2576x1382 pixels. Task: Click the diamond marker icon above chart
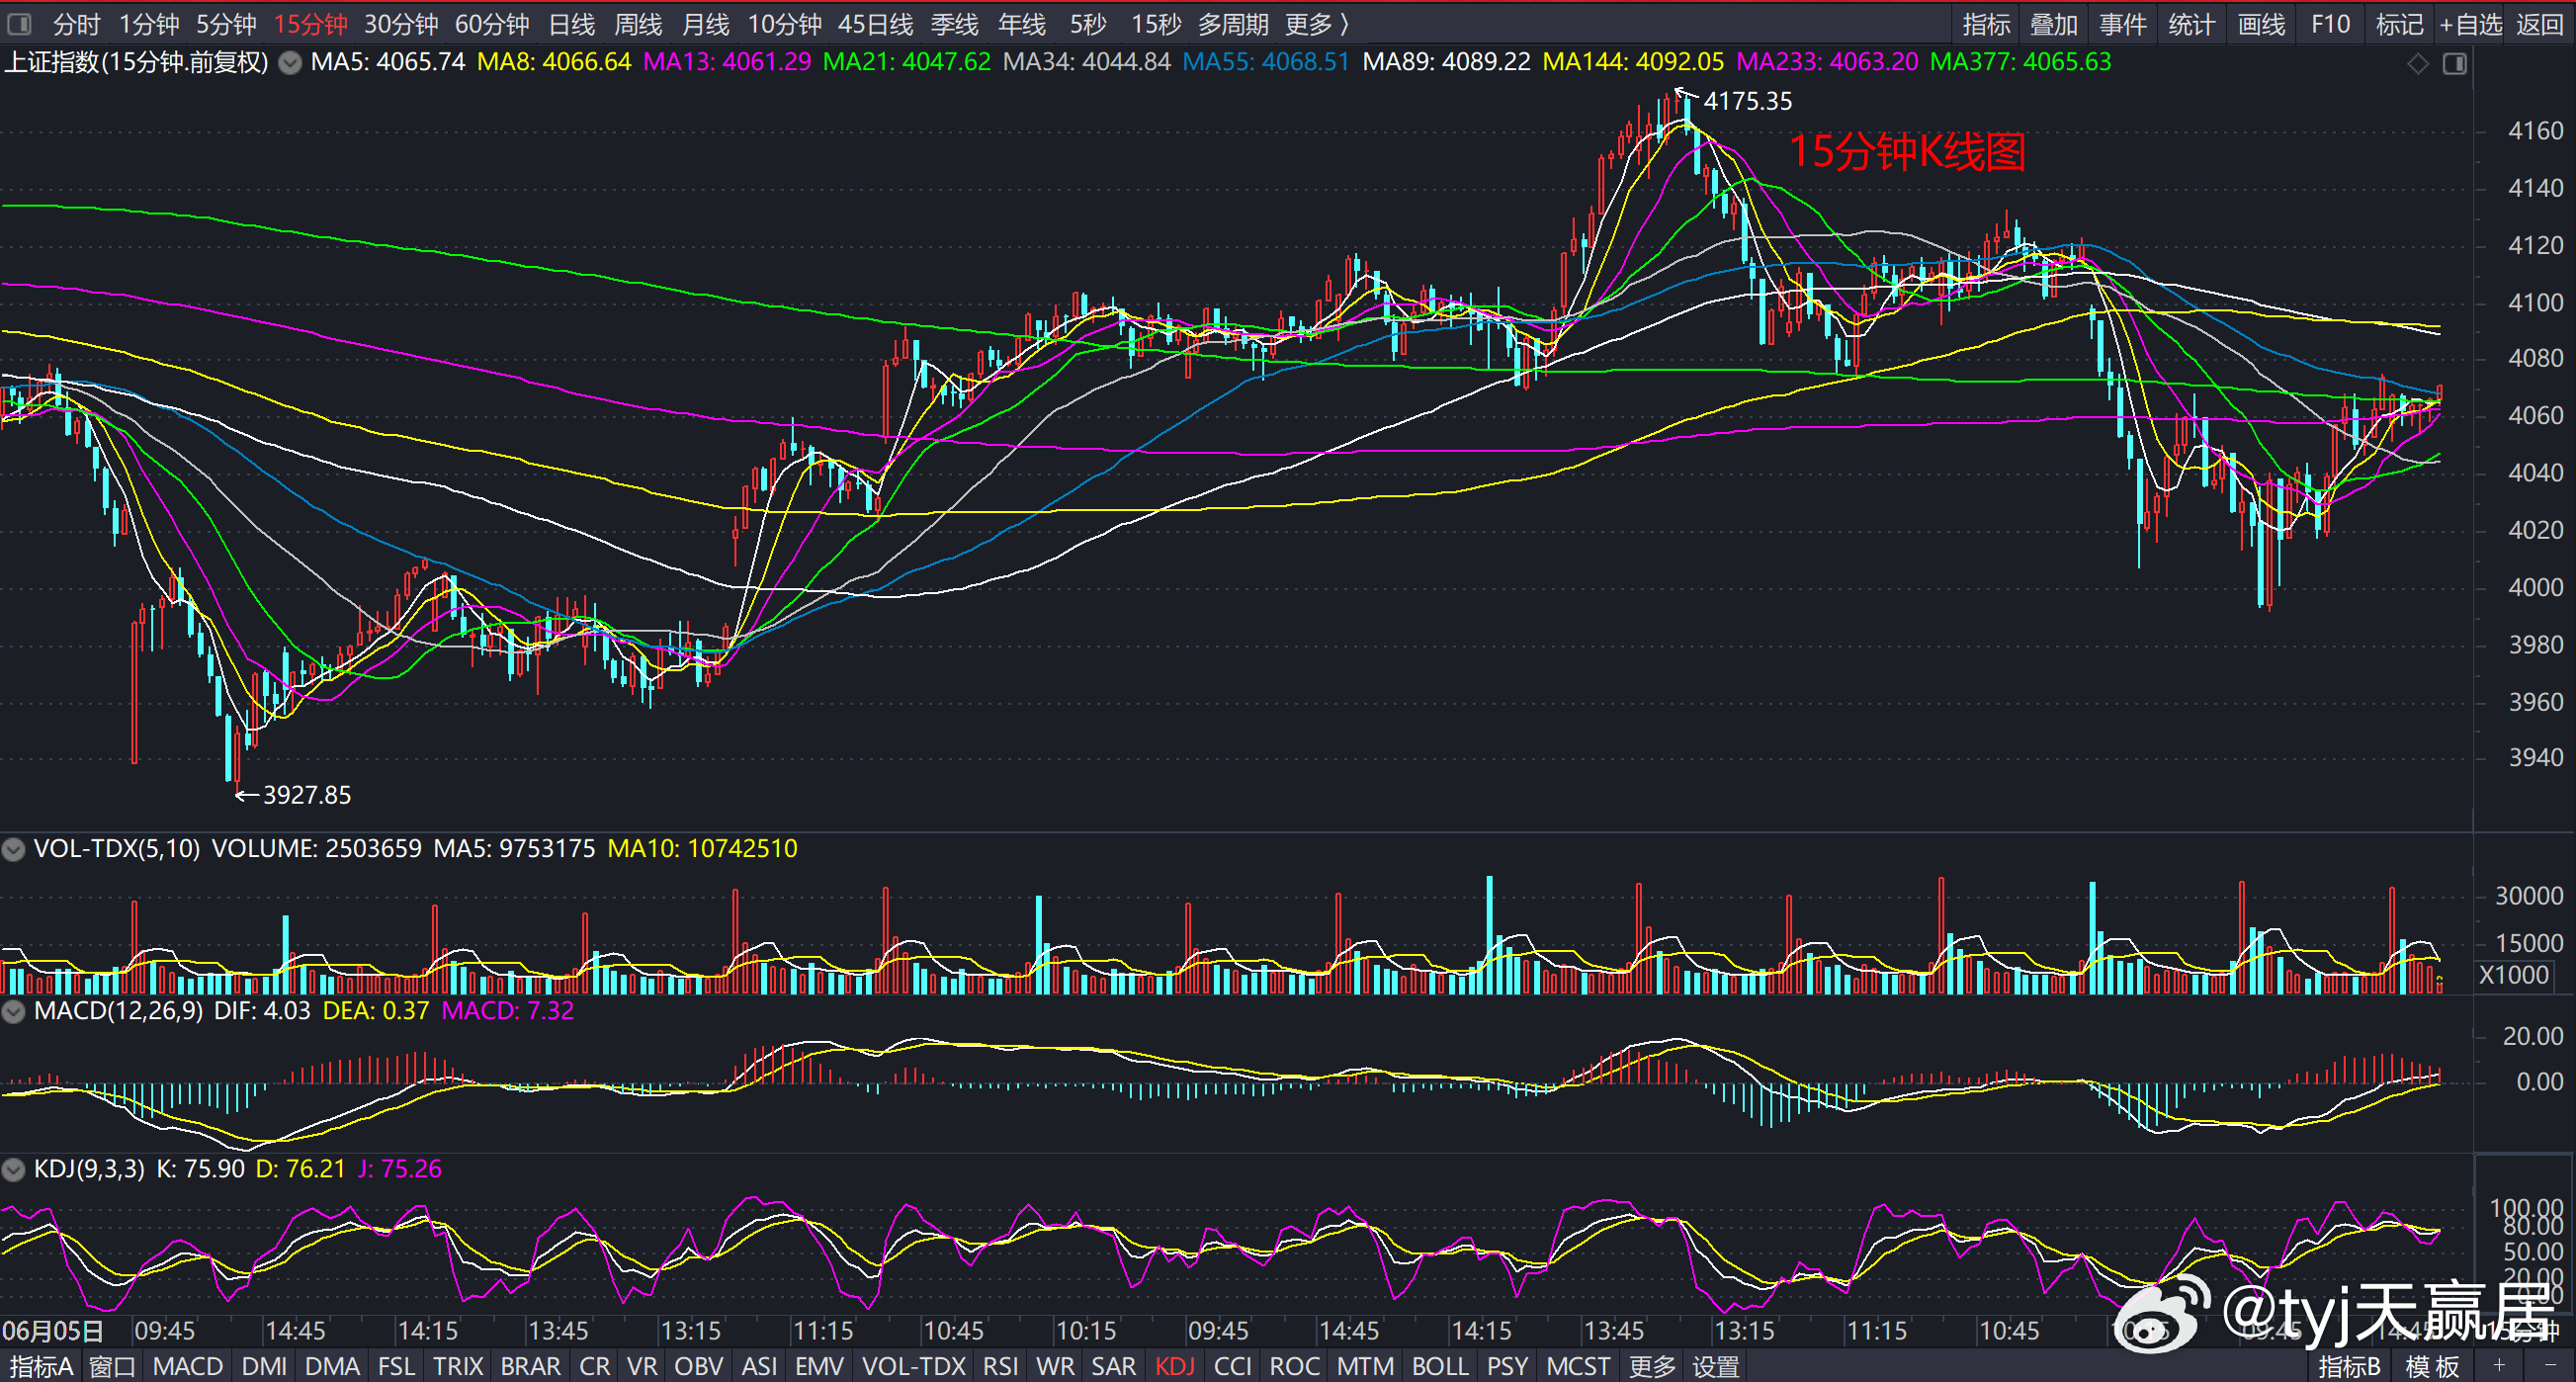pyautogui.click(x=2418, y=64)
